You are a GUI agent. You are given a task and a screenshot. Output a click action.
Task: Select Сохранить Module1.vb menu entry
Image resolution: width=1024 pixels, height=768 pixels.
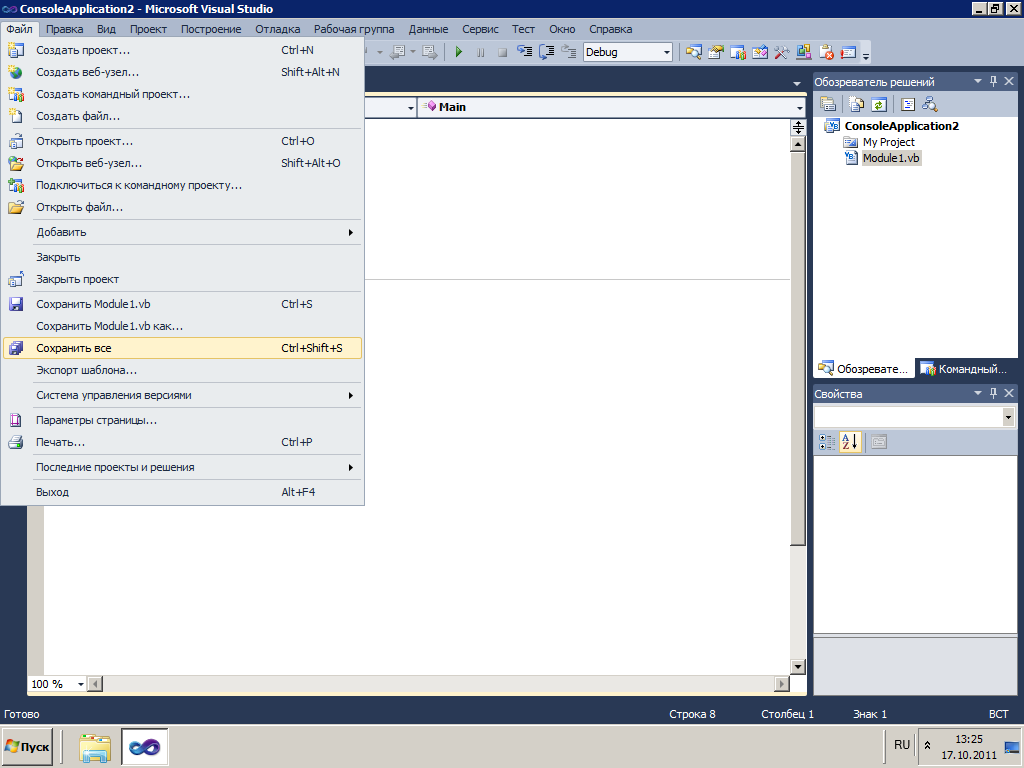click(x=182, y=304)
